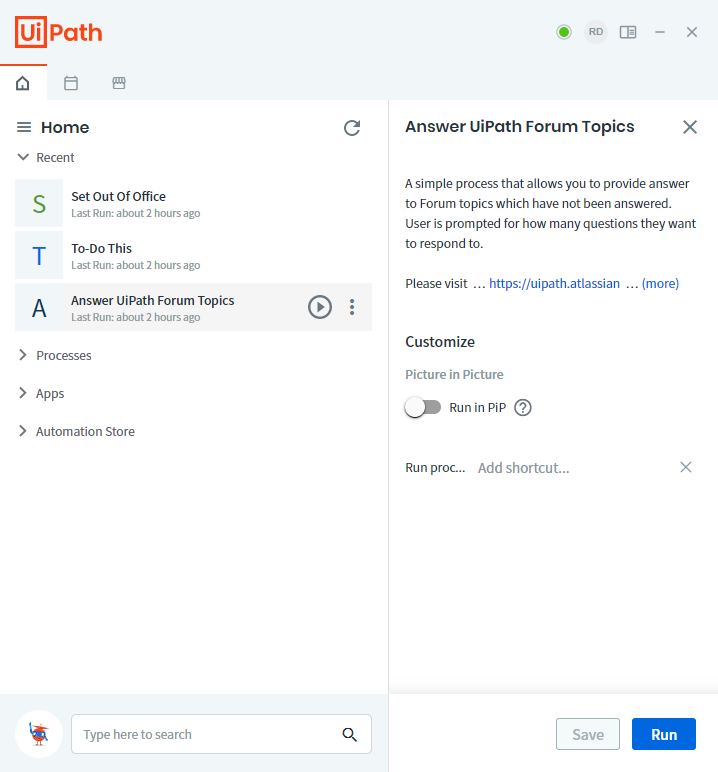718x772 pixels.
Task: Click the robot assistant avatar icon
Action: pos(39,734)
